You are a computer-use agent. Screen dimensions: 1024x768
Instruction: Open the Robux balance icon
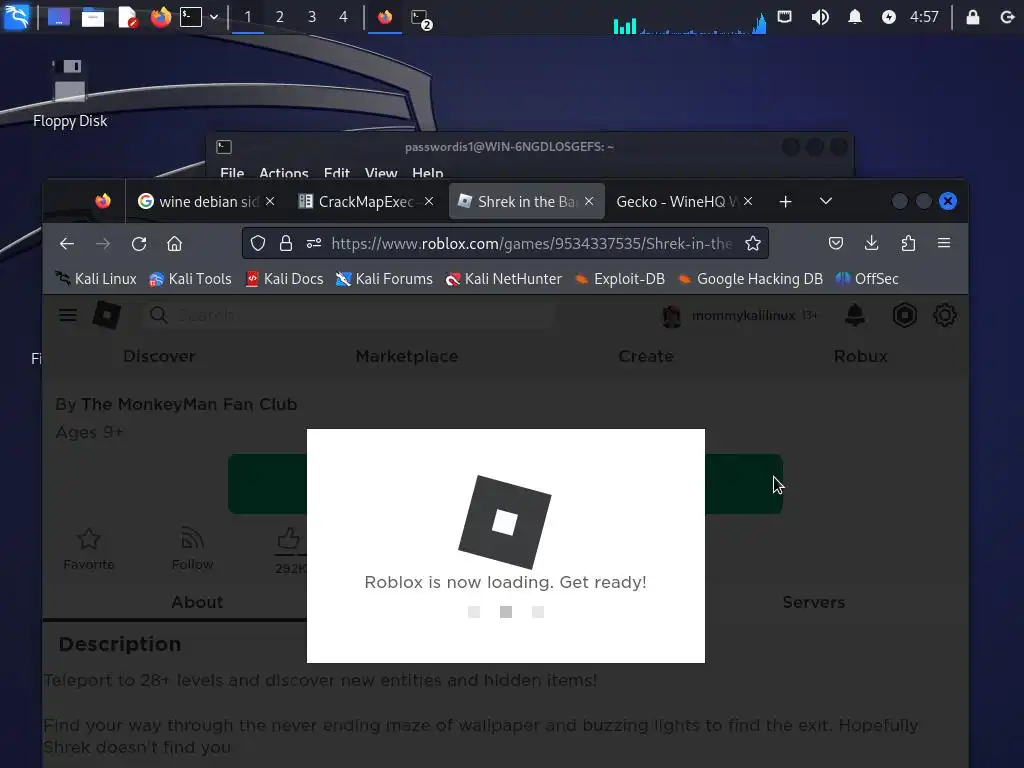pos(904,316)
